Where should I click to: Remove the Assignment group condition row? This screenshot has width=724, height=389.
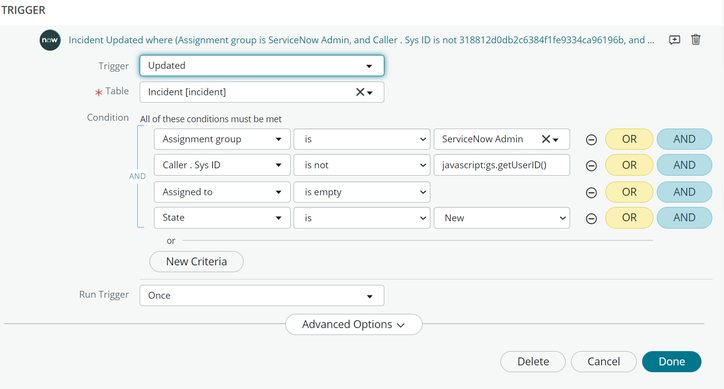[591, 140]
